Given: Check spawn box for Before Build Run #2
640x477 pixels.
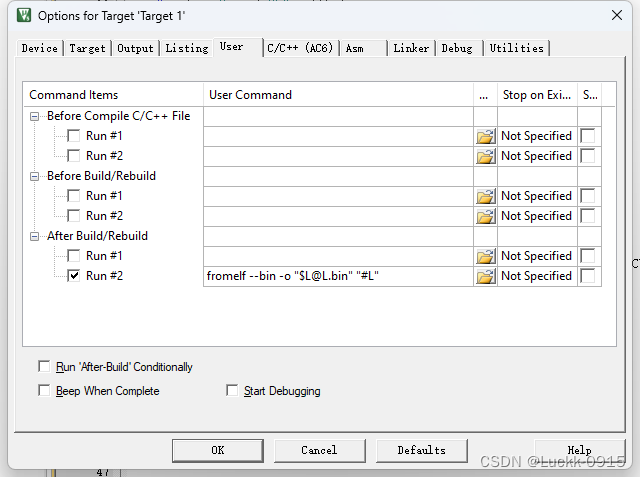Looking at the screenshot, I should click(x=588, y=216).
